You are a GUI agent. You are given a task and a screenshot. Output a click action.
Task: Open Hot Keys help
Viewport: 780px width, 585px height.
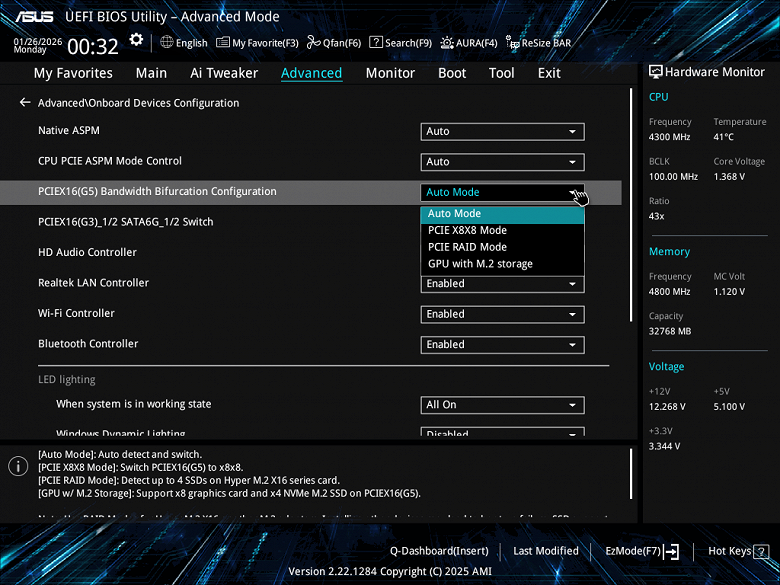tap(735, 551)
